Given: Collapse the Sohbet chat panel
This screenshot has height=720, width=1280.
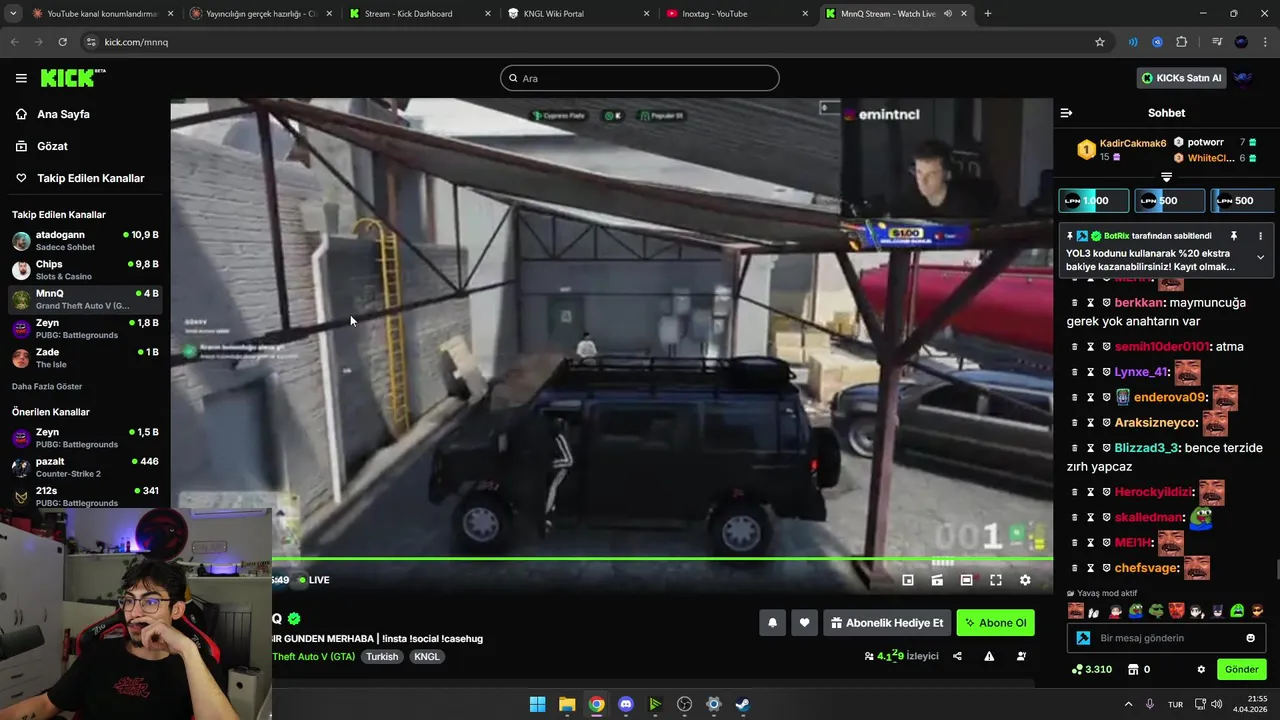Looking at the screenshot, I should point(1066,113).
